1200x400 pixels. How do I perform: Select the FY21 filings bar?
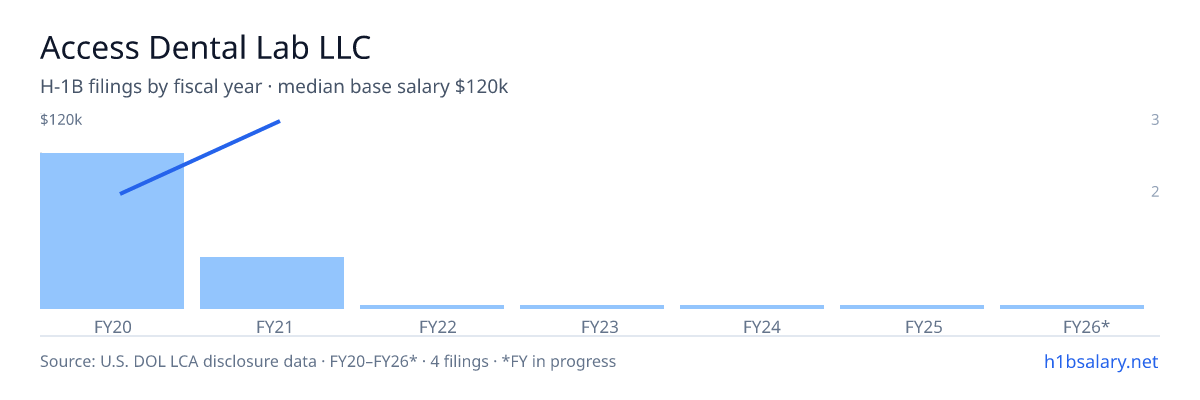(x=272, y=283)
